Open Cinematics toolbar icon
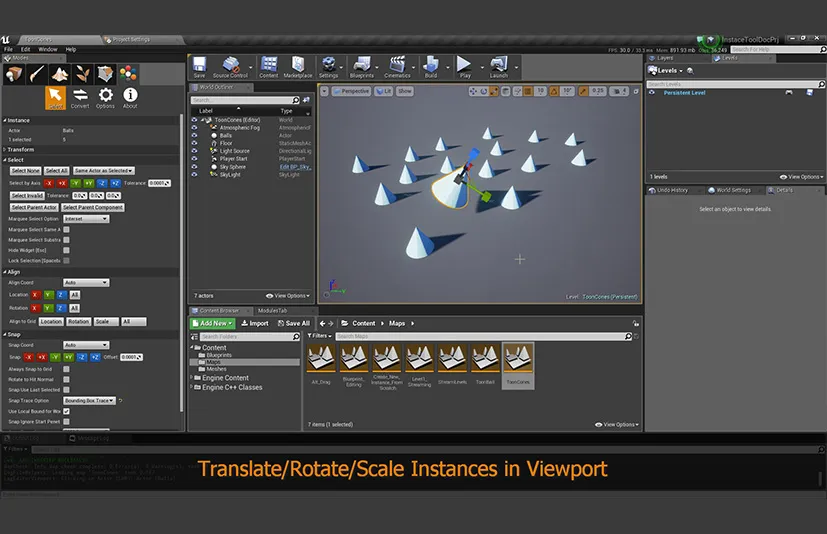827x534 pixels. coord(397,68)
